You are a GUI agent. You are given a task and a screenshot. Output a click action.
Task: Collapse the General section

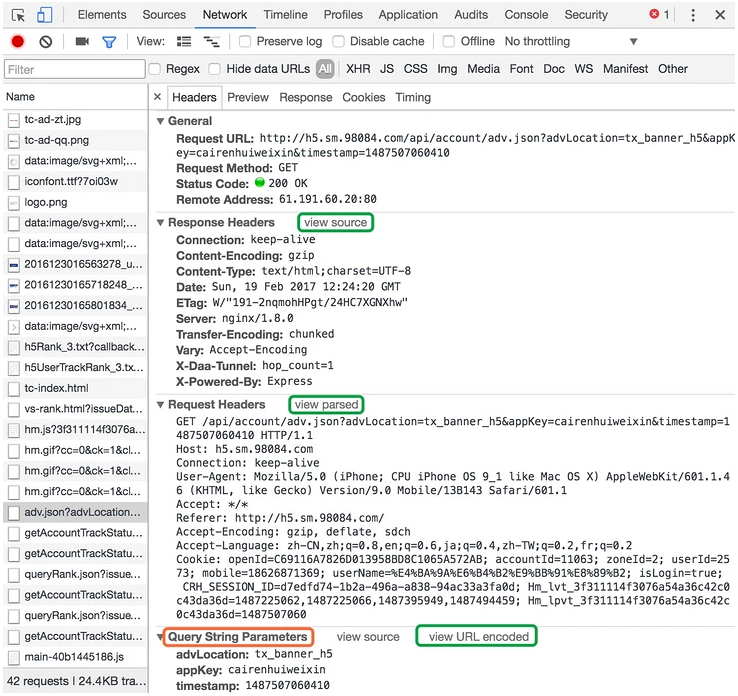coord(160,121)
